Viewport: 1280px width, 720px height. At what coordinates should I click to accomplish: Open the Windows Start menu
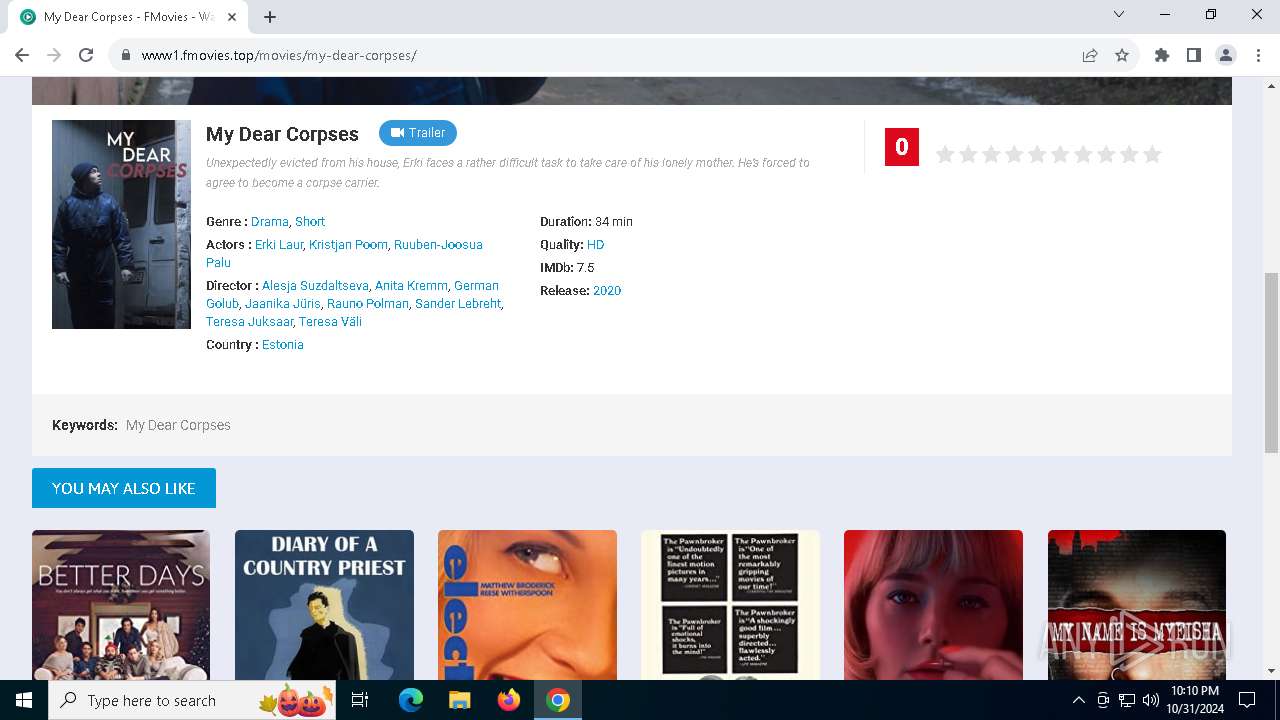tap(24, 700)
